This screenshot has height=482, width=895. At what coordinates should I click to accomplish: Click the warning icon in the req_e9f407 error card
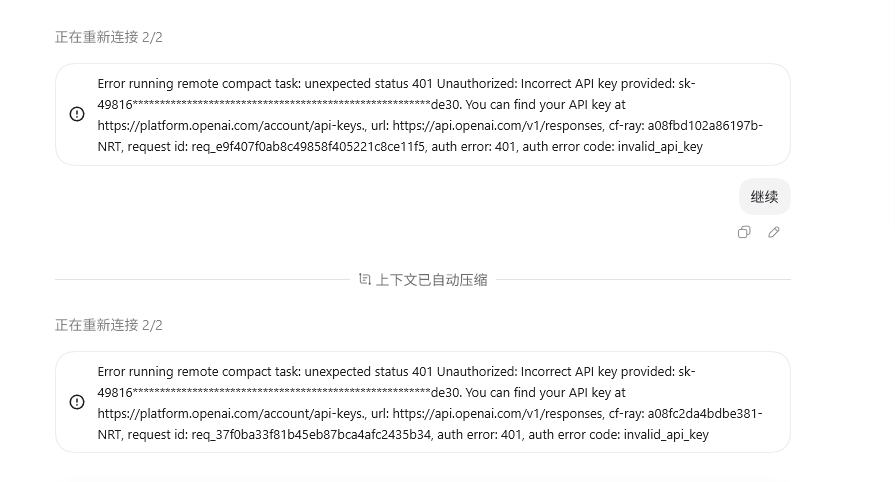pyautogui.click(x=77, y=114)
